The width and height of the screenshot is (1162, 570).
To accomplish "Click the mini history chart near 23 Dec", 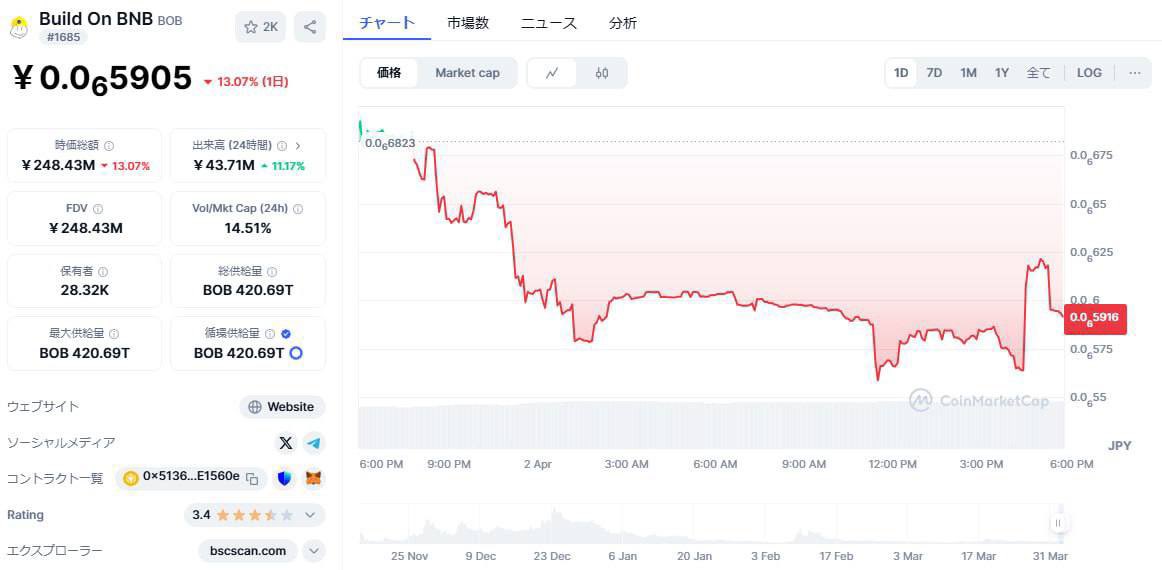I will (x=554, y=525).
